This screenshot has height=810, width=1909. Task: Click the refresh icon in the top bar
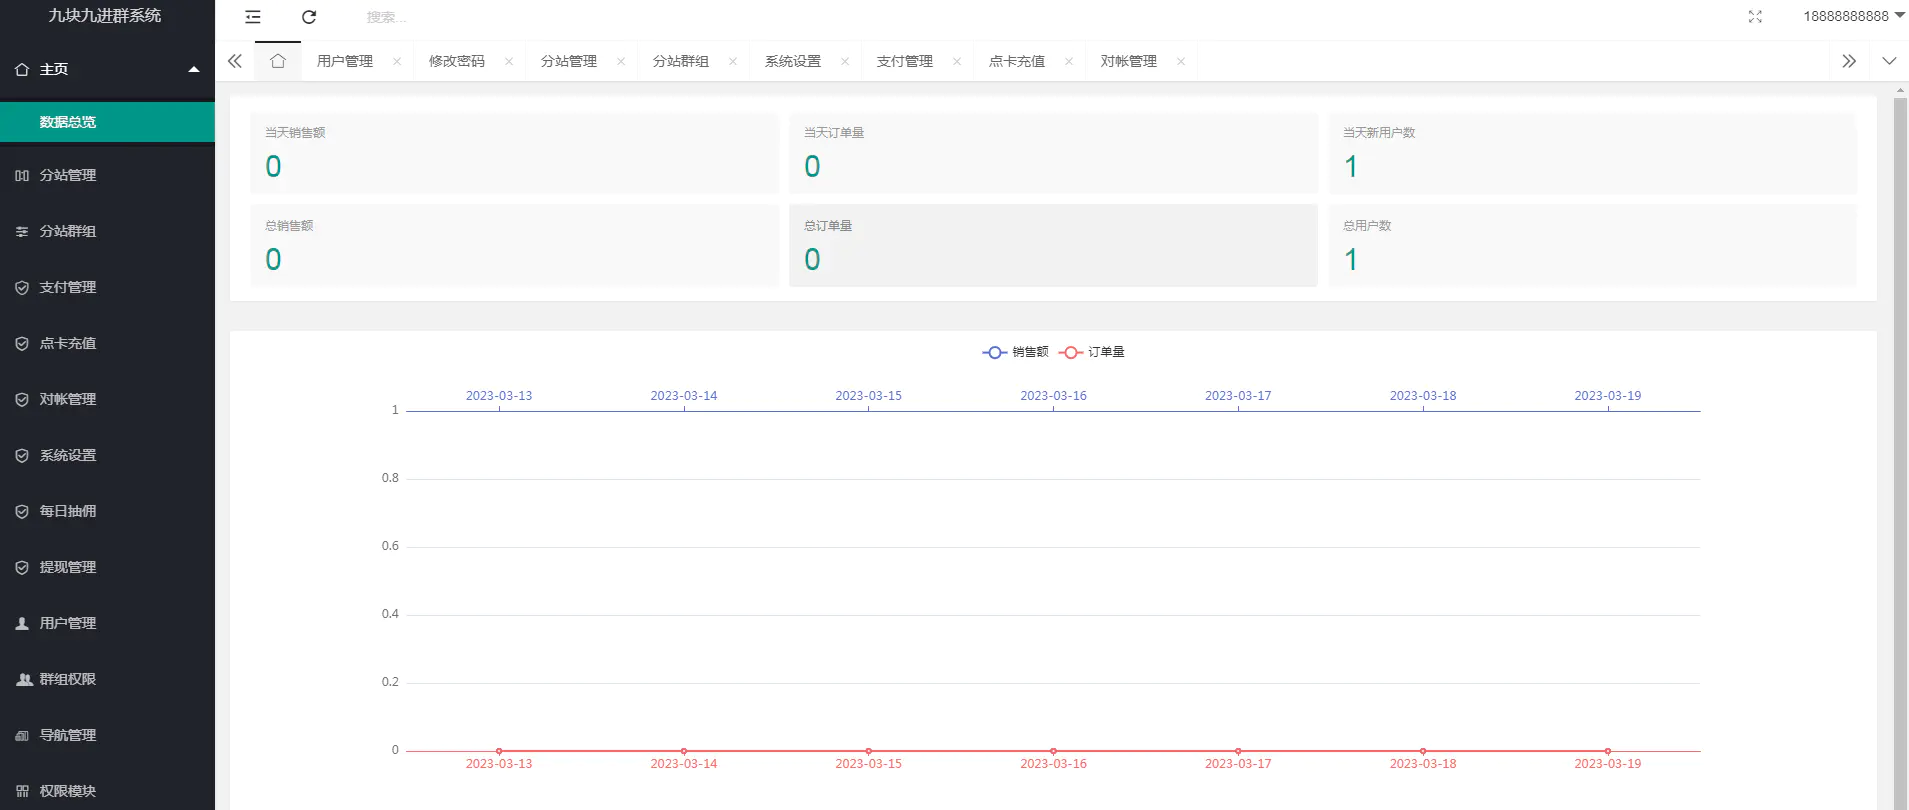click(309, 17)
